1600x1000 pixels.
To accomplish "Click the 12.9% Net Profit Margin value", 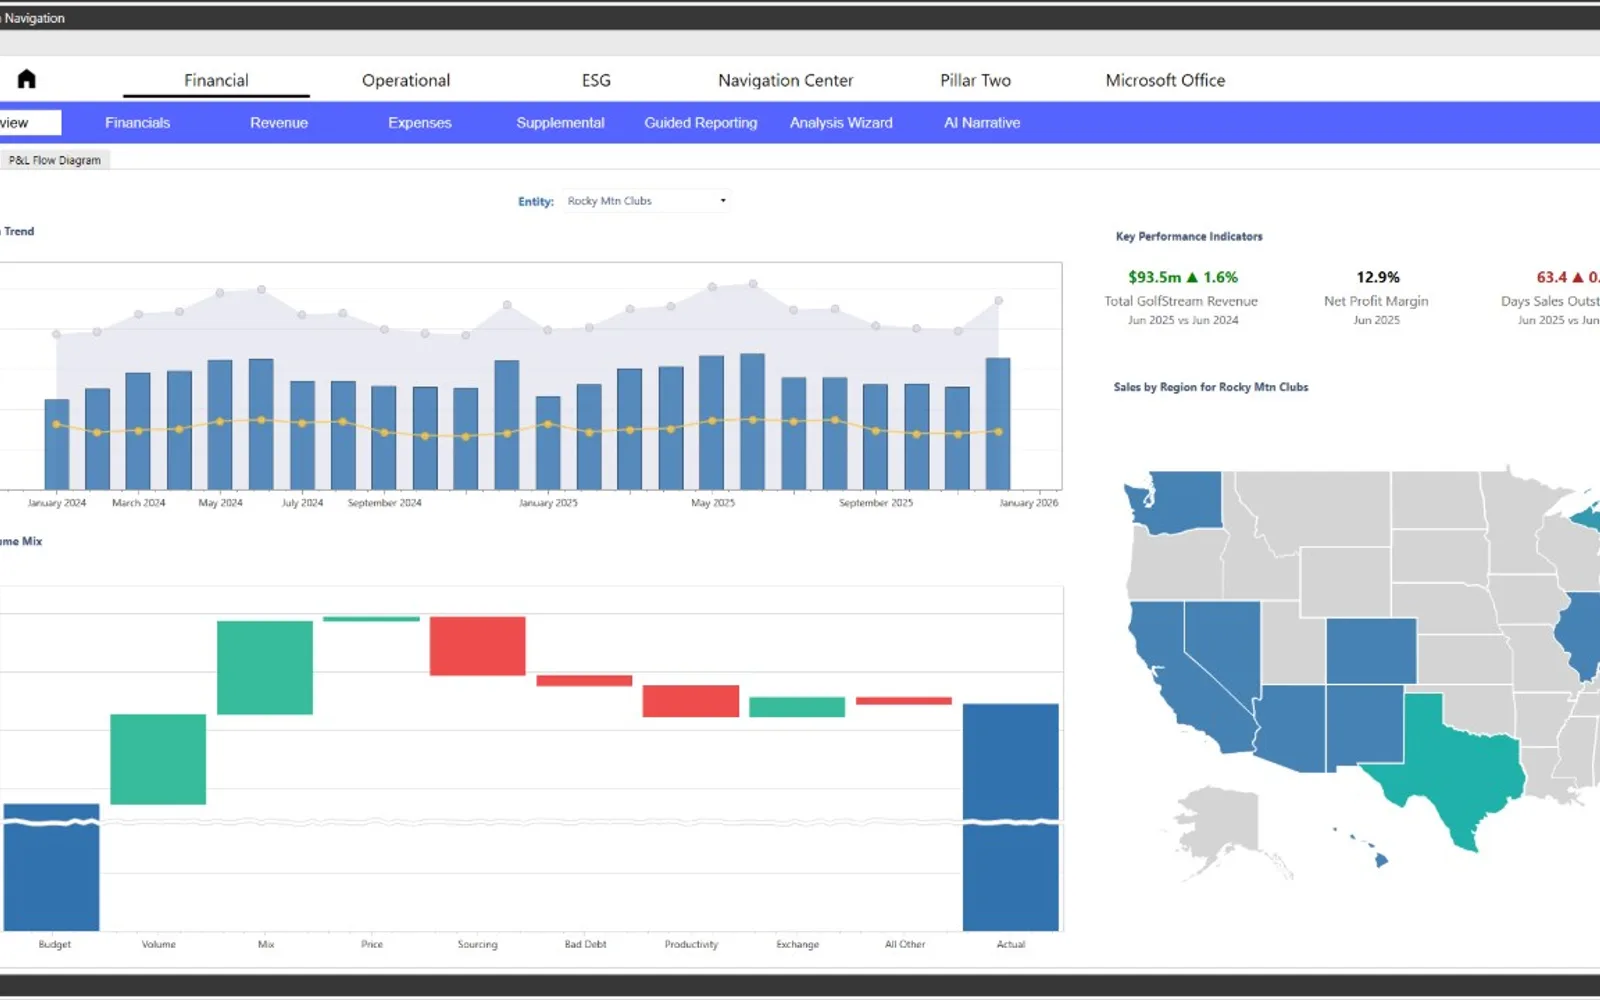I will [x=1377, y=277].
